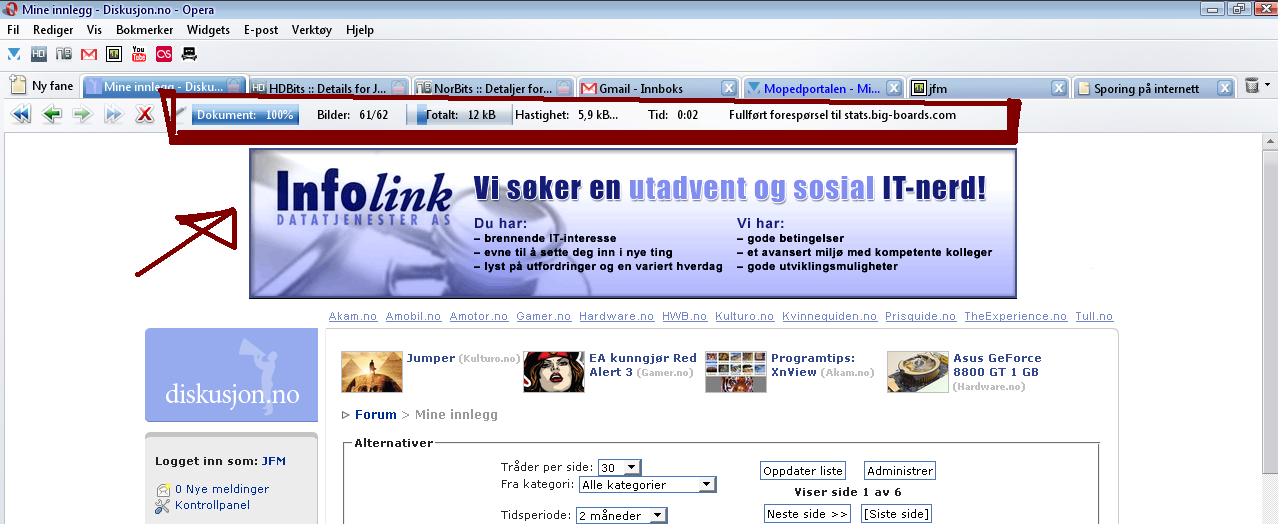Click the Rewind navigation icon
The height and width of the screenshot is (531, 1281).
click(20, 115)
